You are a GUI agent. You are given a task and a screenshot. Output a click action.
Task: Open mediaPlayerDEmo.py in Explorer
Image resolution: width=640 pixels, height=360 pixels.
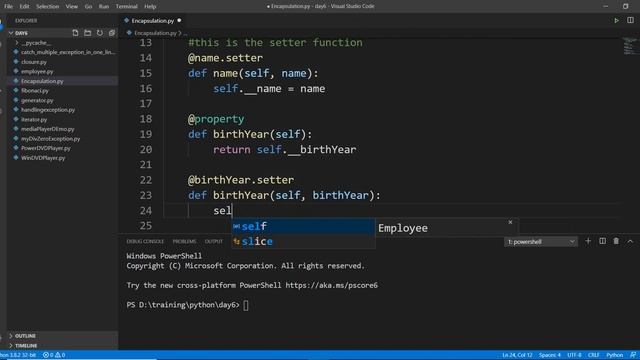coord(47,129)
